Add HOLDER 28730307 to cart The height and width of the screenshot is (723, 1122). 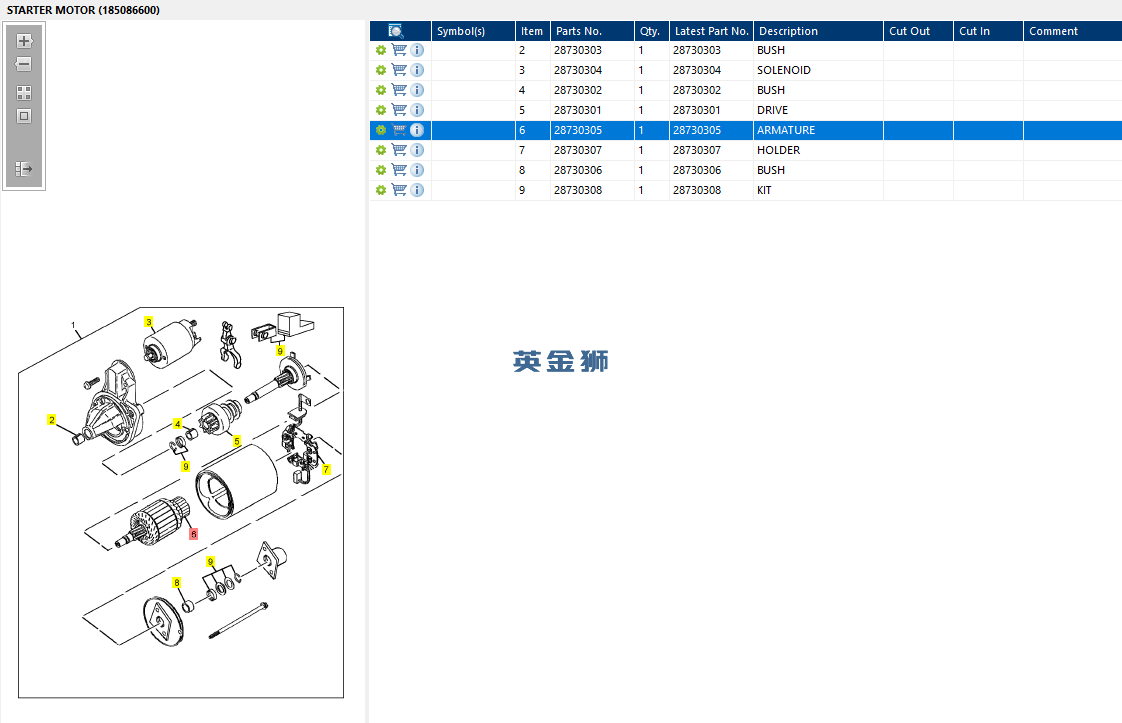399,150
